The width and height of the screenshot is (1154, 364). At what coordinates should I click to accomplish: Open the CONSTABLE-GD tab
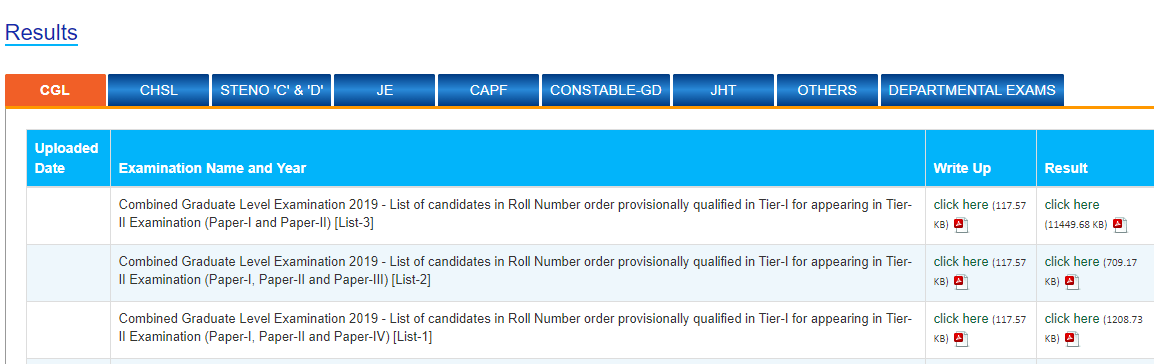click(606, 90)
